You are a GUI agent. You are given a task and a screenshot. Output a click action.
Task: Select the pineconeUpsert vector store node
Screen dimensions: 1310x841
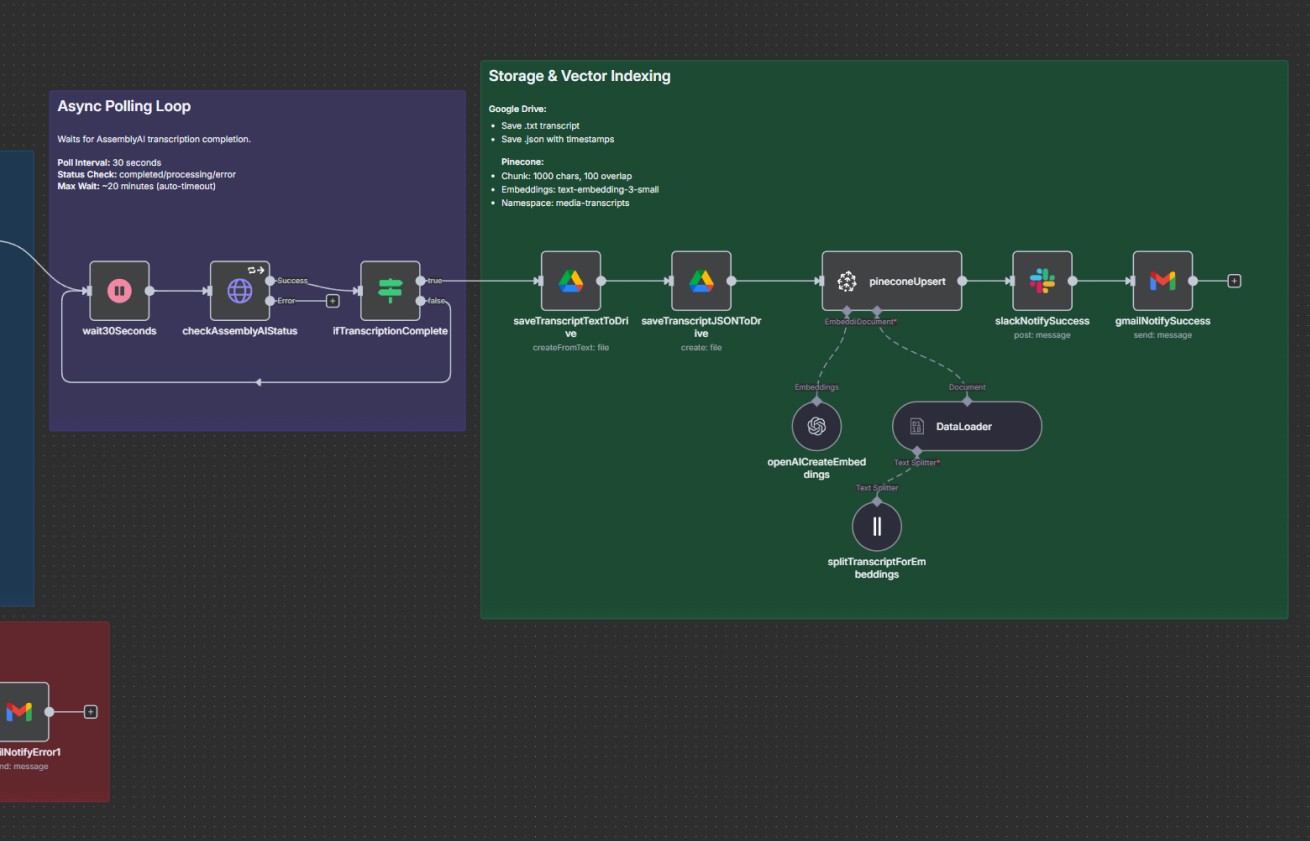(x=892, y=281)
